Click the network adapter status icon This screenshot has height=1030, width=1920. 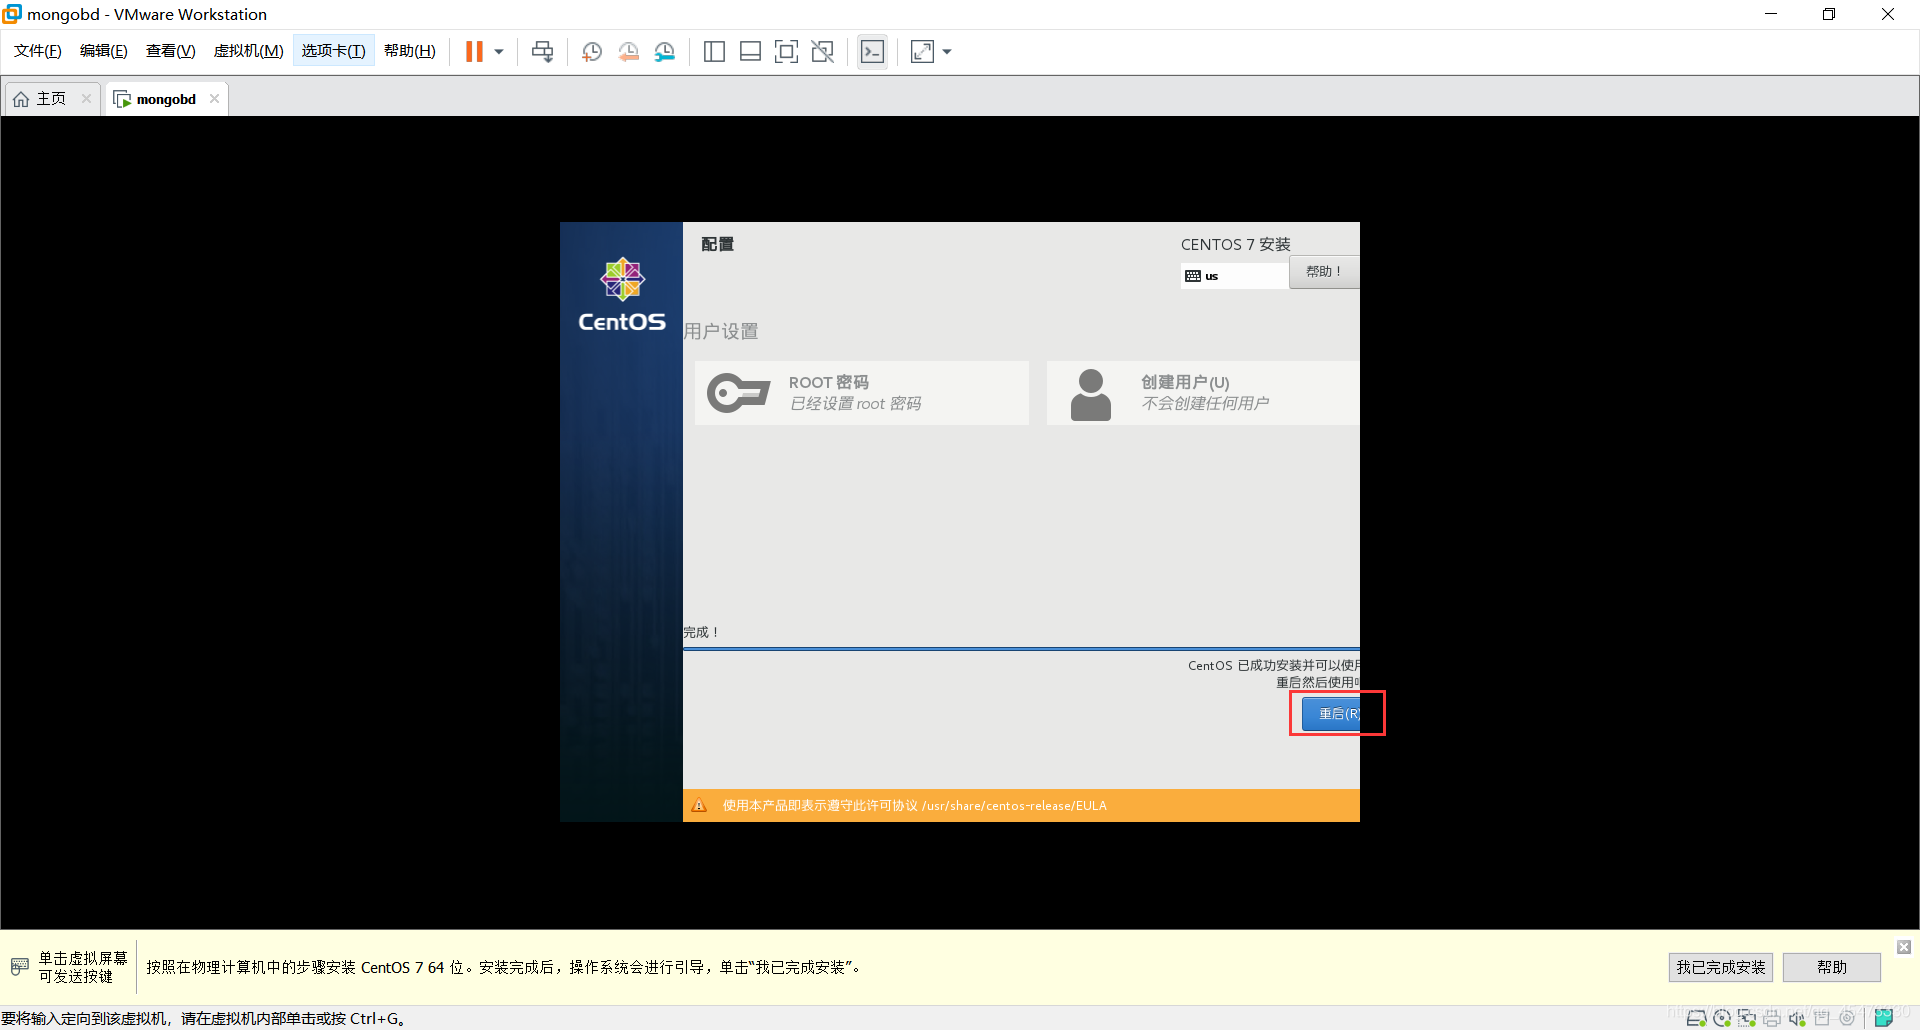1747,1019
